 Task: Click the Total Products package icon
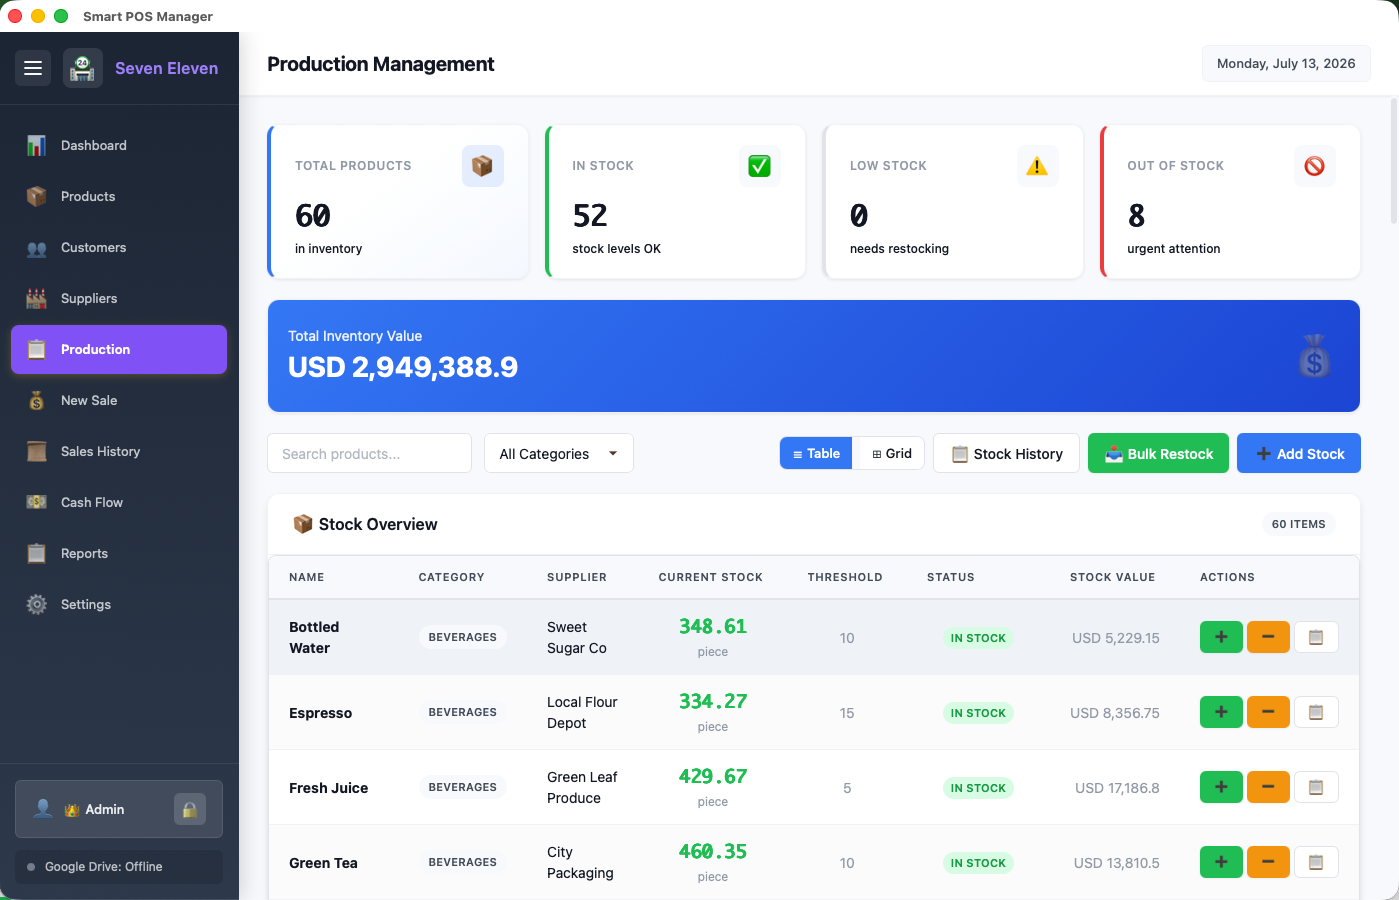pos(483,166)
